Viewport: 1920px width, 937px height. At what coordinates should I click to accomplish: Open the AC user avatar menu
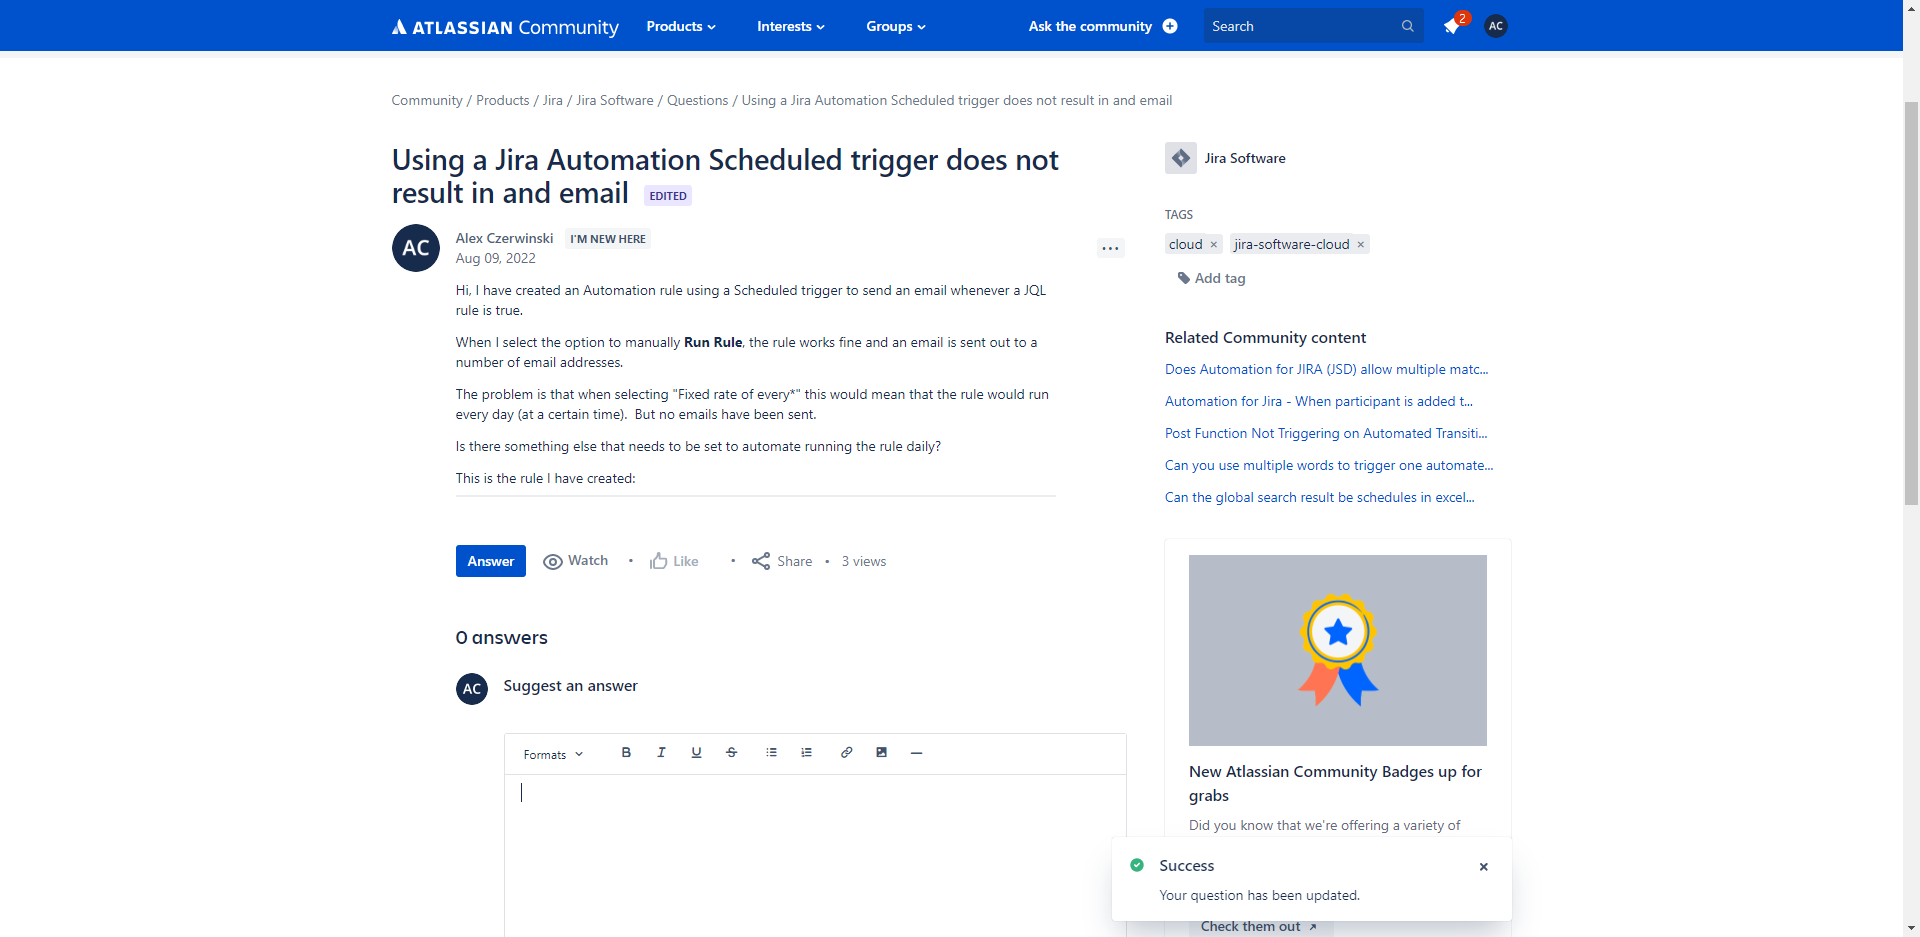1496,27
